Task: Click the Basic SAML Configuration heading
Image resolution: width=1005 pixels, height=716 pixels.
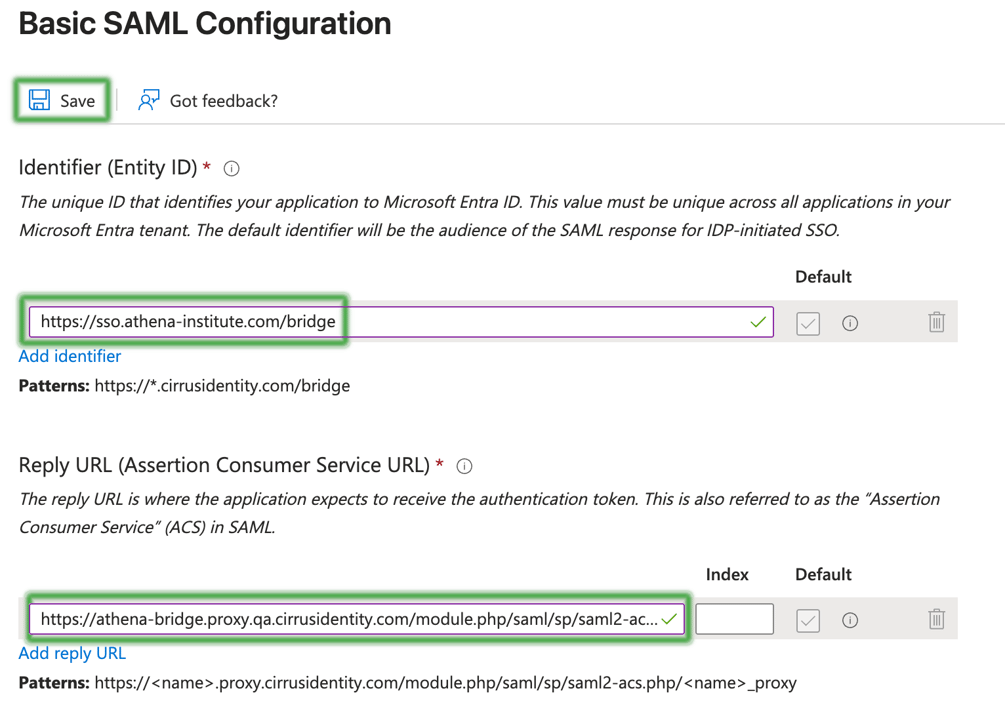Action: (205, 24)
